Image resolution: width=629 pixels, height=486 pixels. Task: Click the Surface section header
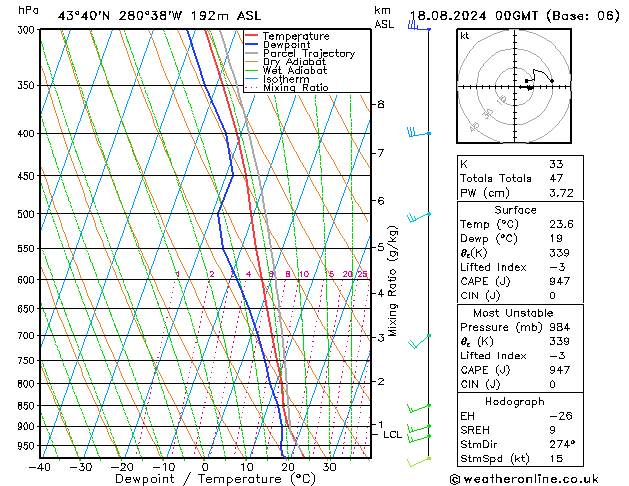coord(516,210)
